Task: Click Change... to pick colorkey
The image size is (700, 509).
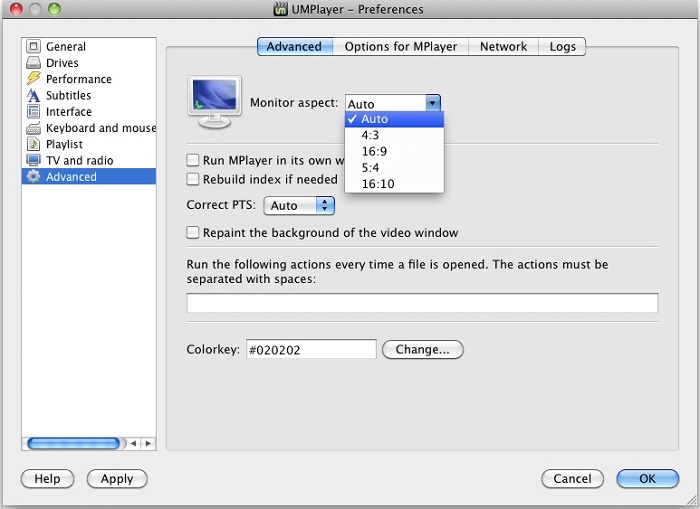Action: pos(423,349)
